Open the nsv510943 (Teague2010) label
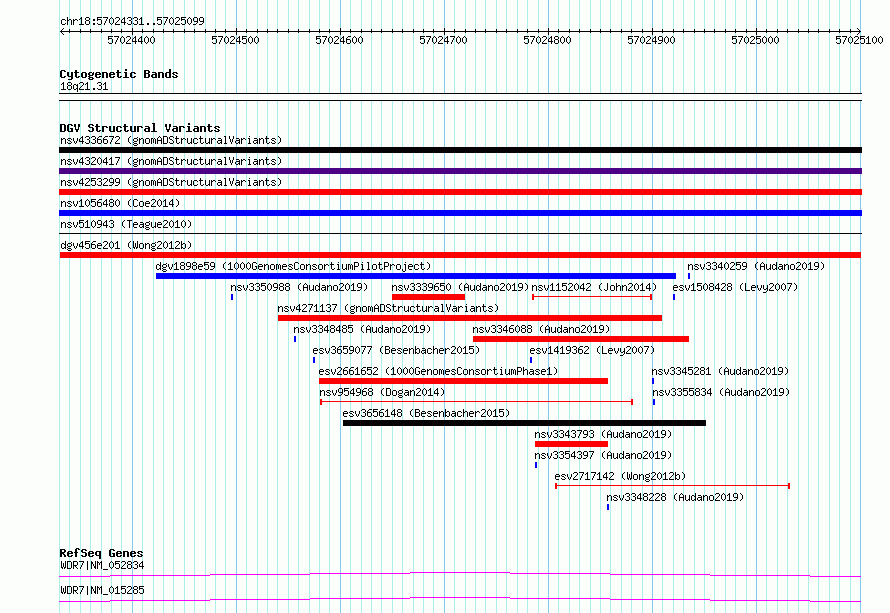This screenshot has height=613, width=890. point(126,224)
